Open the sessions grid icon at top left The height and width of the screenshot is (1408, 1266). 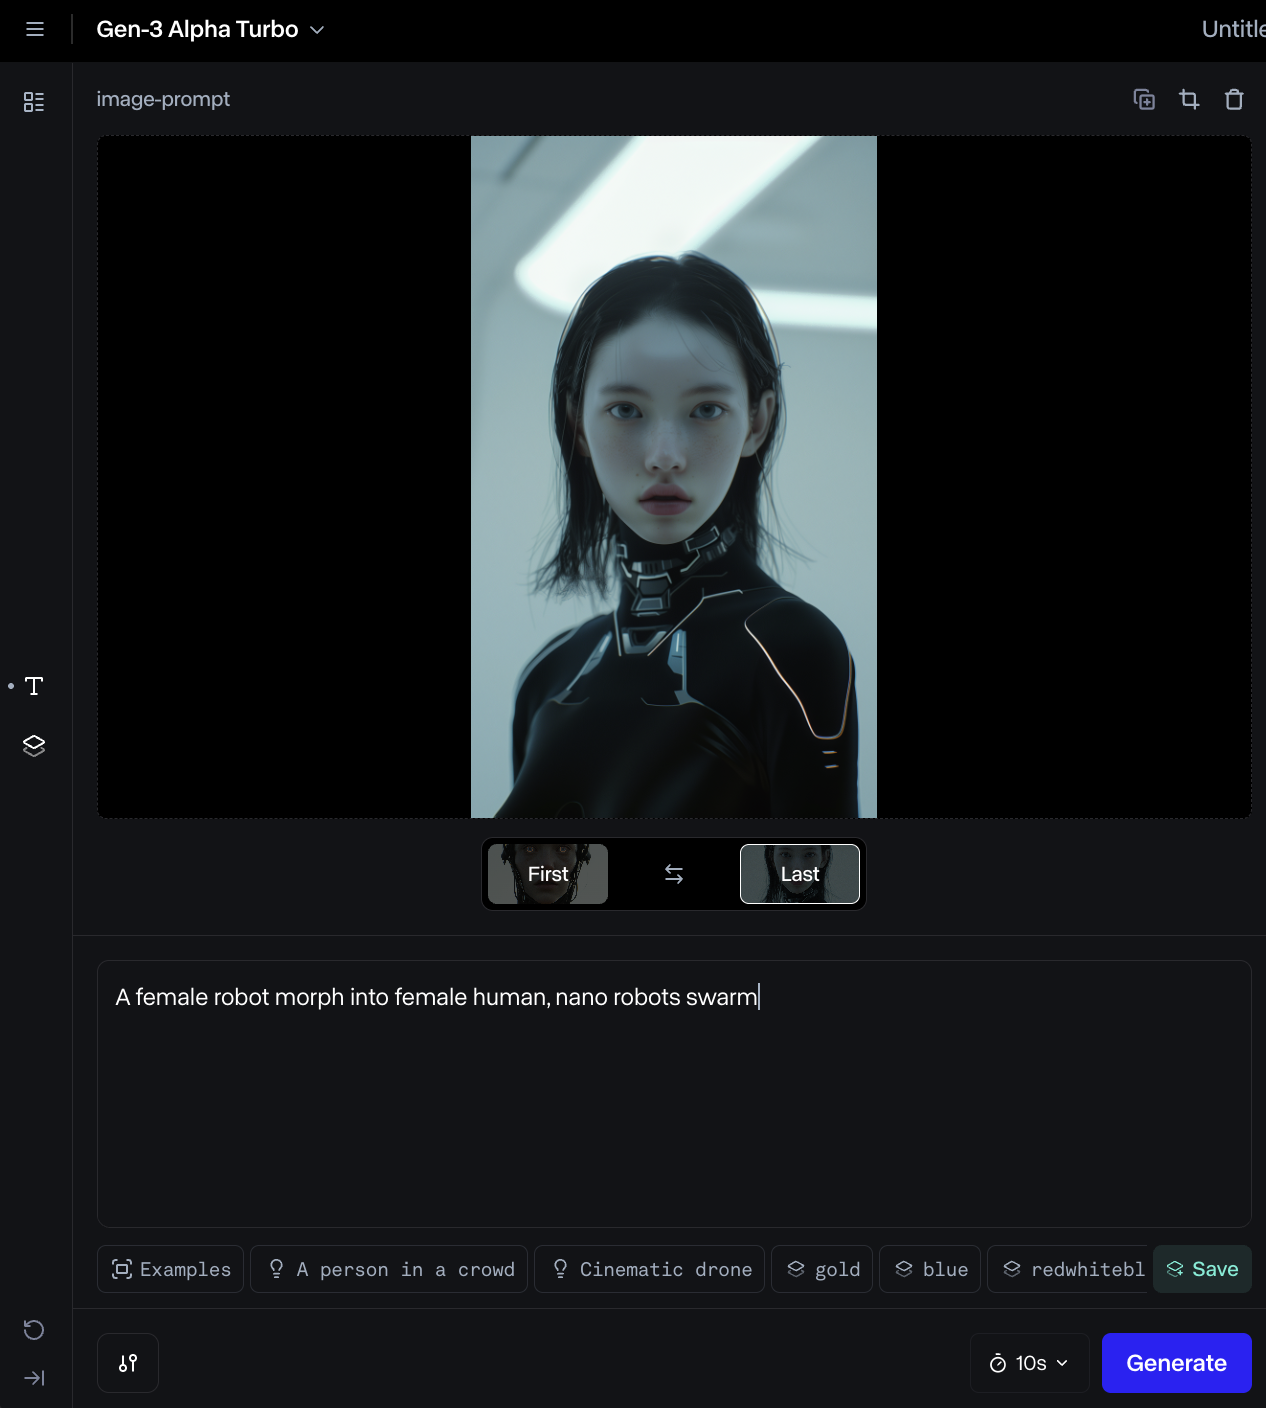pyautogui.click(x=34, y=101)
